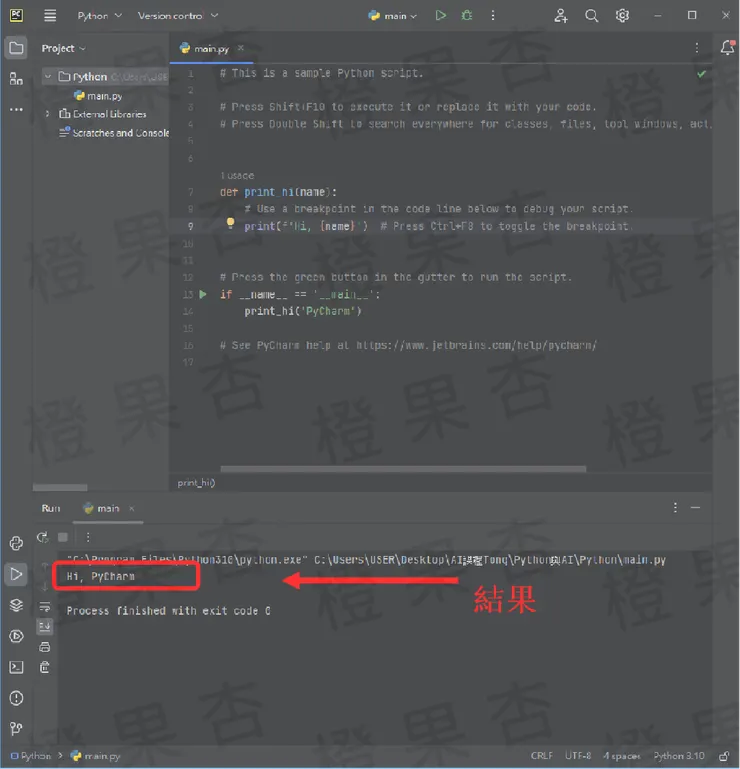Change 4 spaces indent setting

pos(621,756)
